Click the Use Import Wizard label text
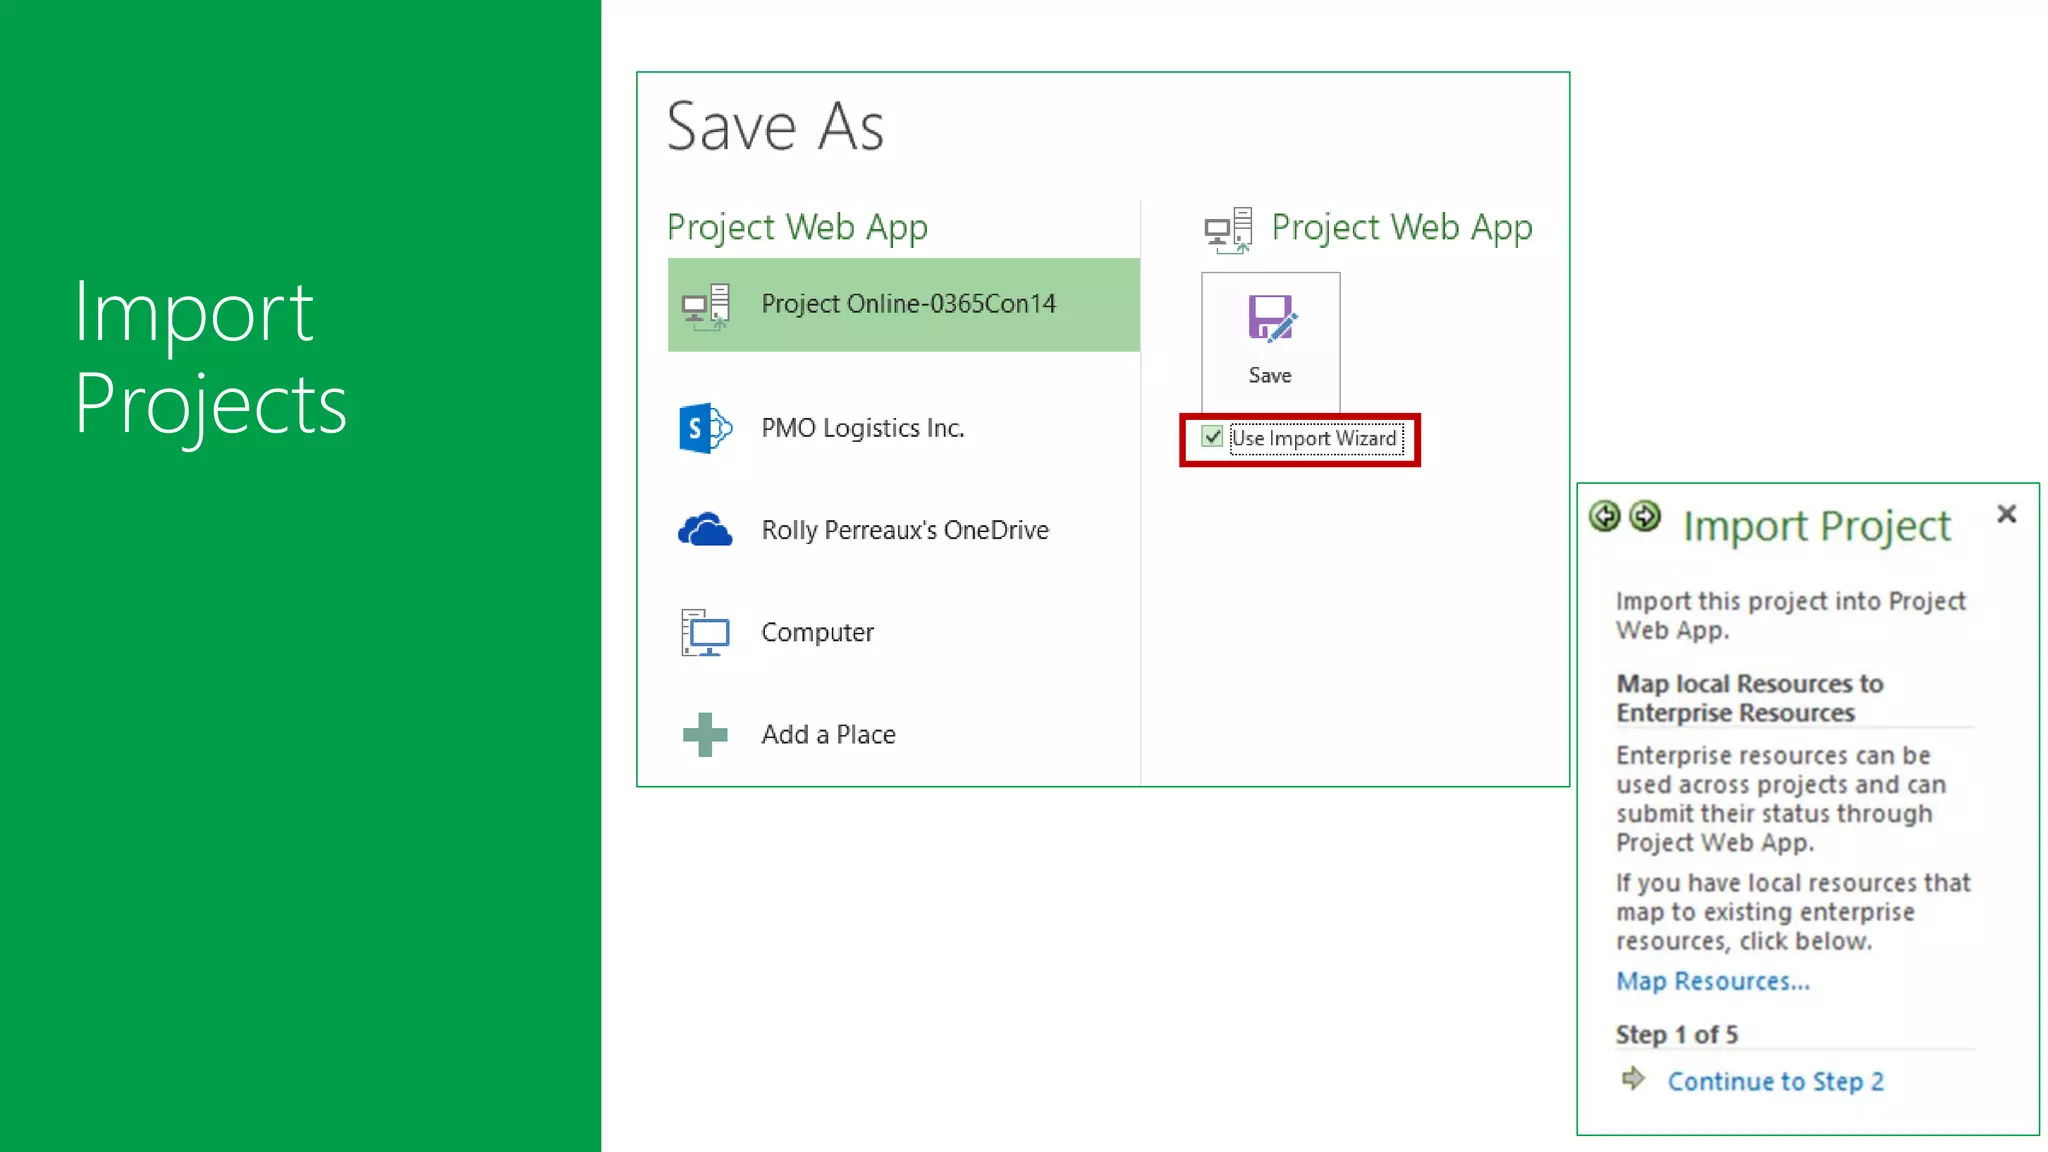The width and height of the screenshot is (2048, 1152). coord(1314,439)
